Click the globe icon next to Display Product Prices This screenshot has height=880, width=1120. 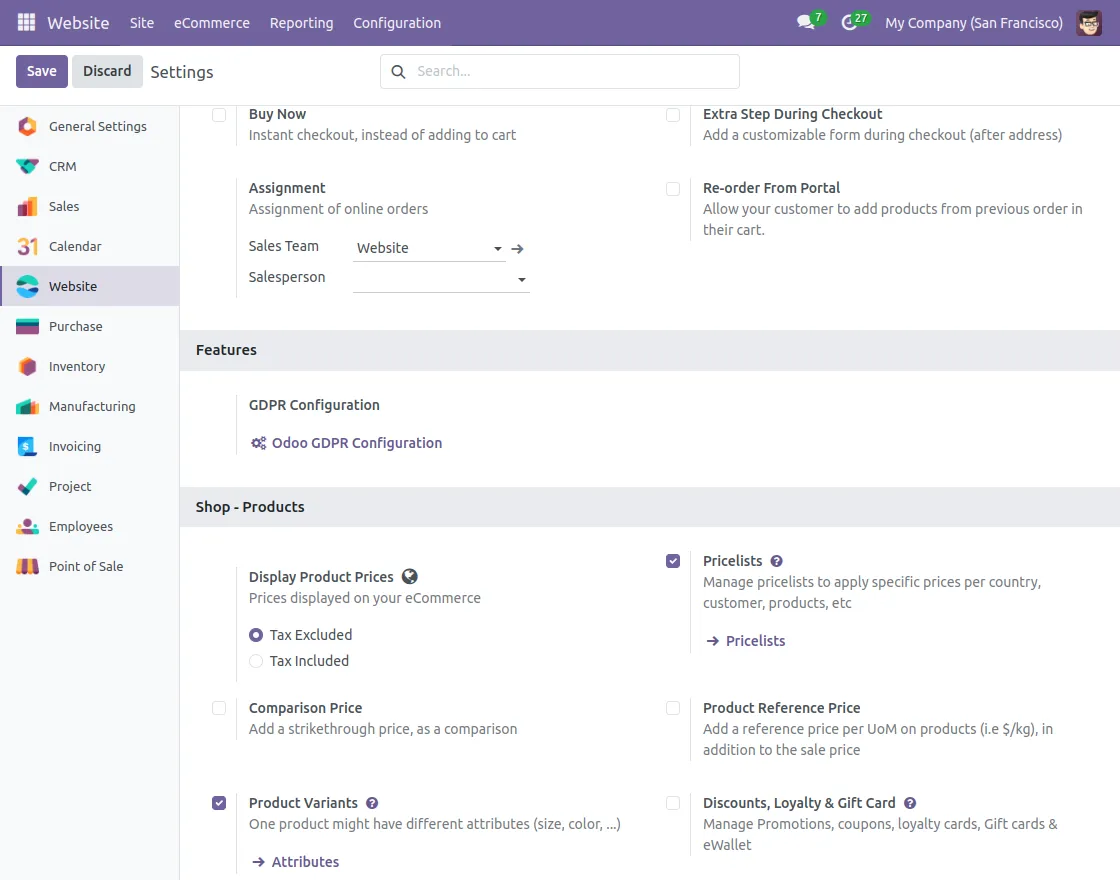coord(409,575)
